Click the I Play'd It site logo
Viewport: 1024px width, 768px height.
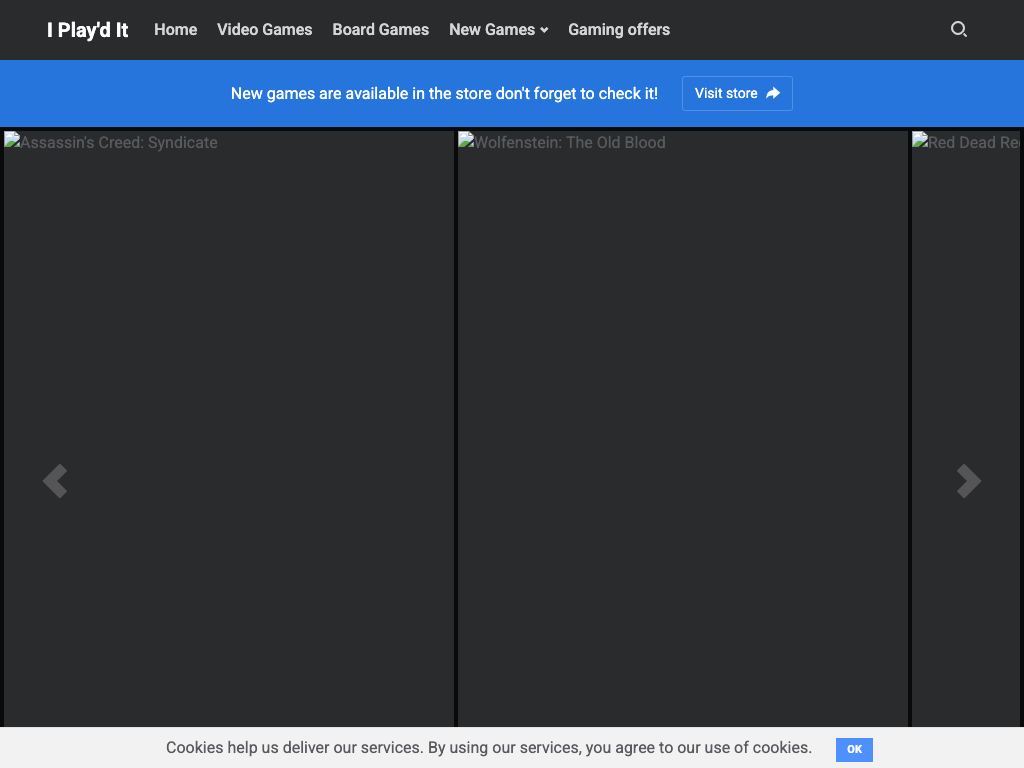[87, 30]
